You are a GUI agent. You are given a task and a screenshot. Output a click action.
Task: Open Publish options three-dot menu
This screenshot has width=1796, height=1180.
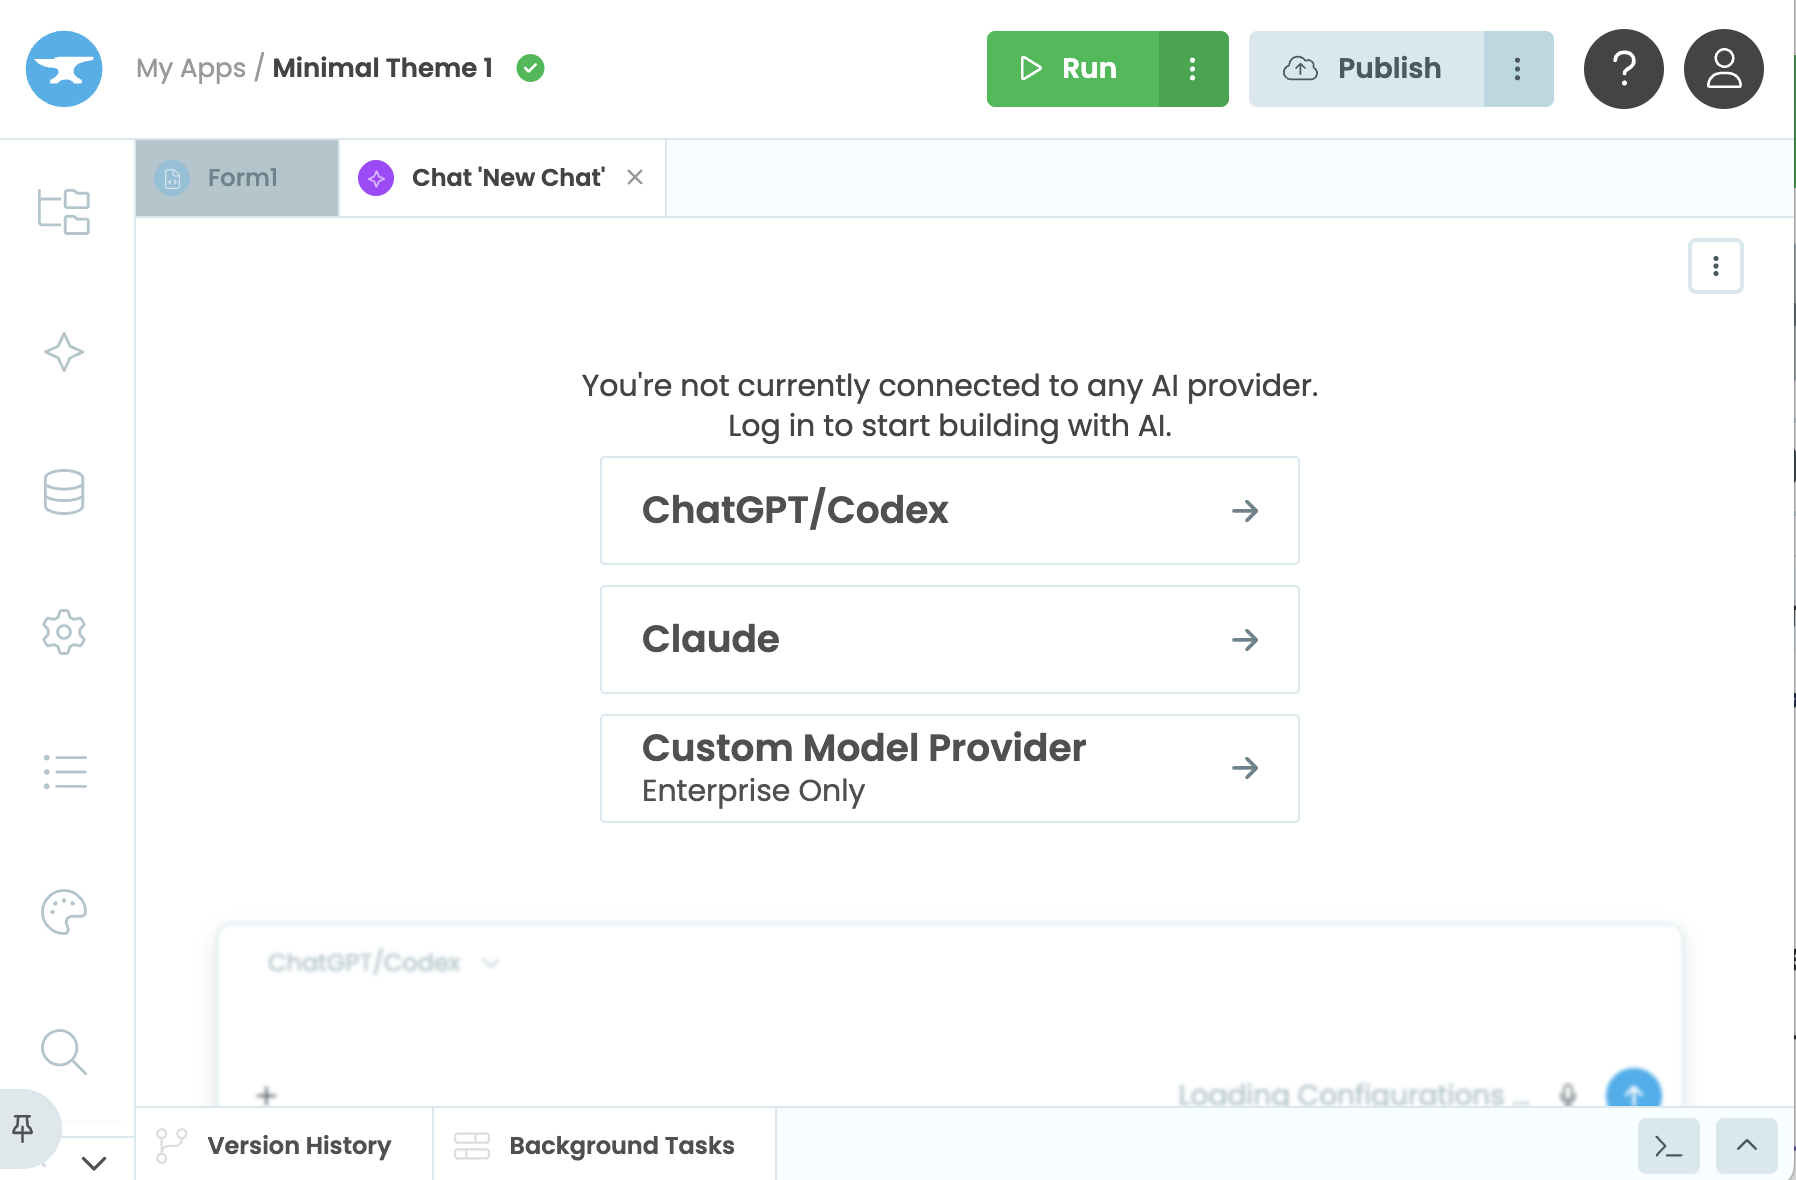[1518, 69]
